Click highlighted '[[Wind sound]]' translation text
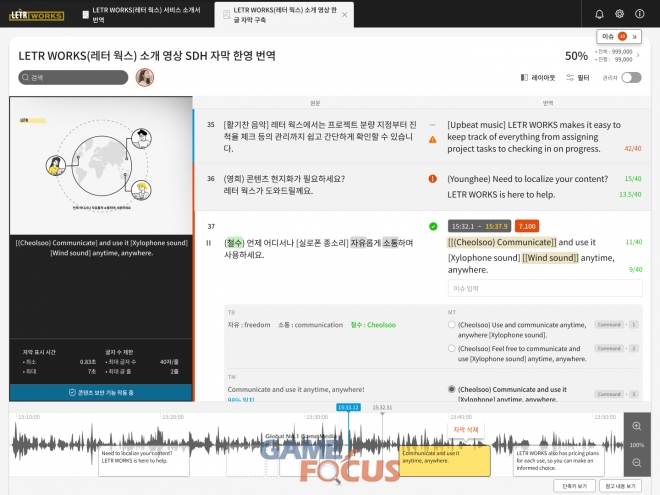This screenshot has height=495, width=660. 550,258
